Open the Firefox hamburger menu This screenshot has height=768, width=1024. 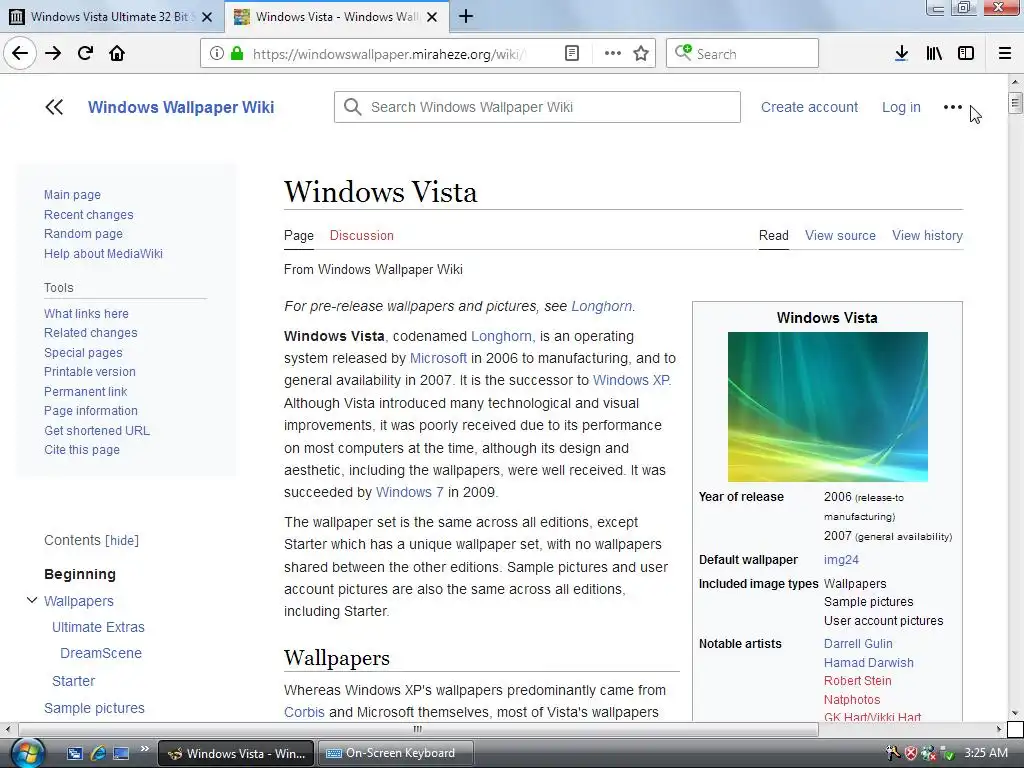coord(1005,53)
